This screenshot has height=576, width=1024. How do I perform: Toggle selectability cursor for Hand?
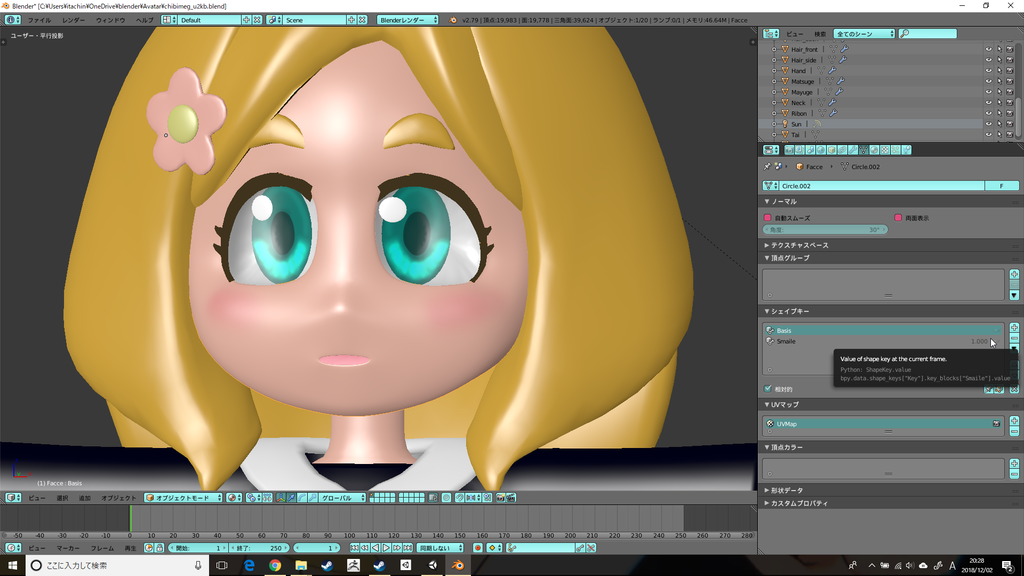(999, 71)
